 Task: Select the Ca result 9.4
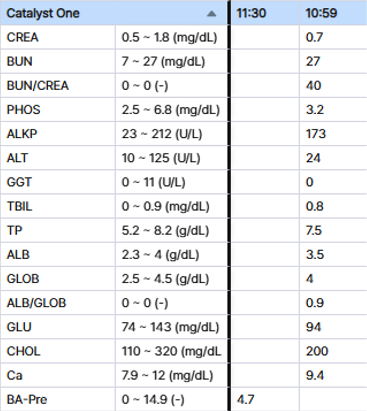[315, 375]
